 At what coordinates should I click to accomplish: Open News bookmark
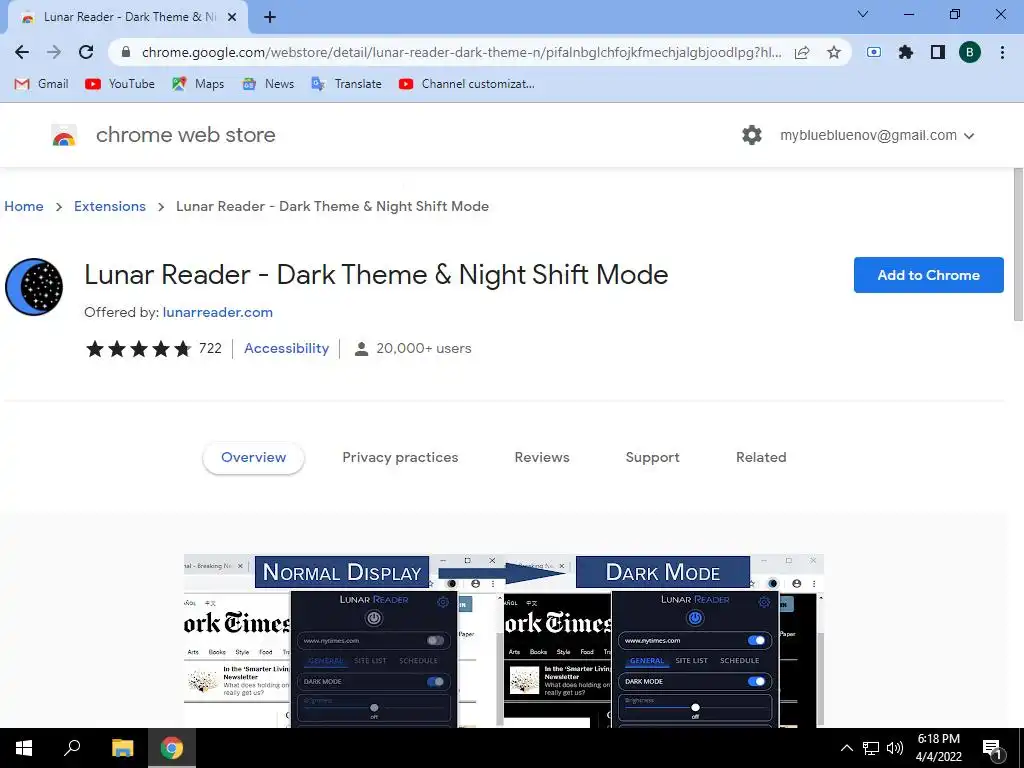(x=268, y=84)
